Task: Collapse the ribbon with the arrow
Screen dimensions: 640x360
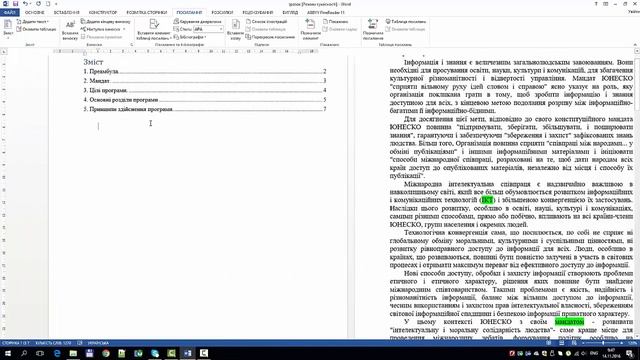Action: (635, 44)
